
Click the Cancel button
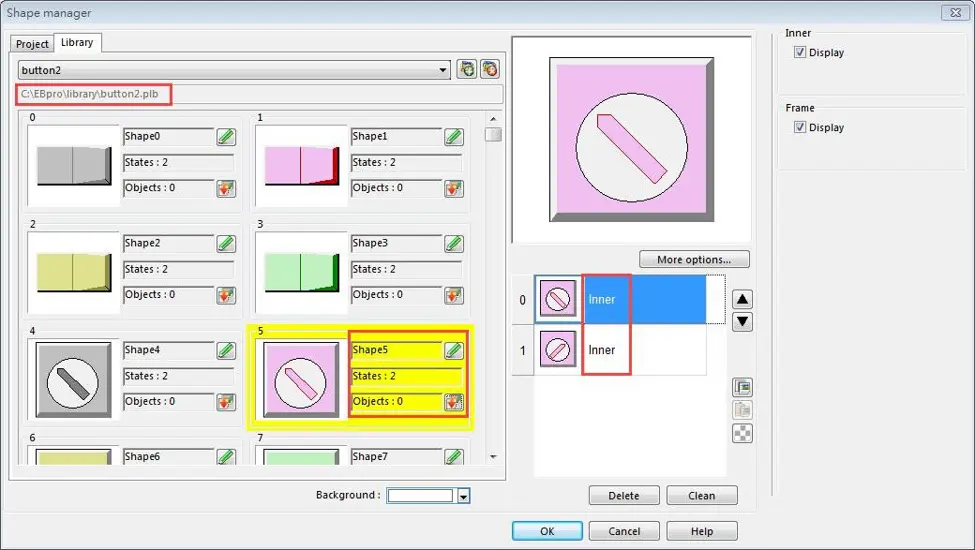point(624,531)
